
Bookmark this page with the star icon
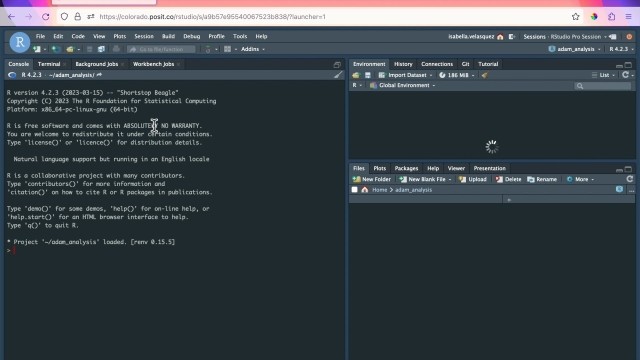[576, 17]
